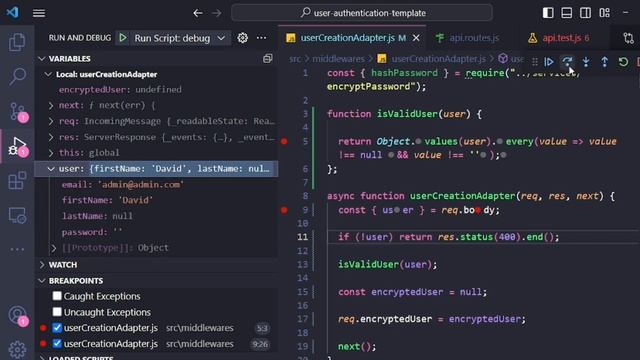Click line number 15 in the gutter
This screenshot has width=640, height=360.
click(x=302, y=292)
